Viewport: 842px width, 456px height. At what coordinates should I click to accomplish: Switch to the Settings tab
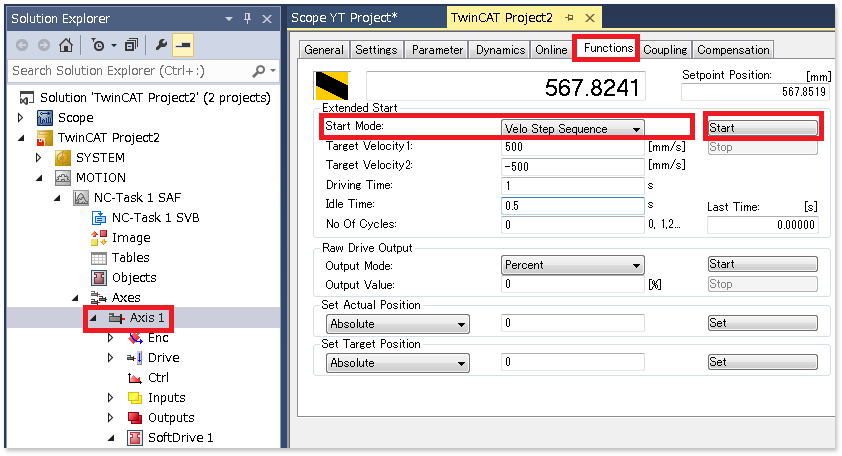376,50
